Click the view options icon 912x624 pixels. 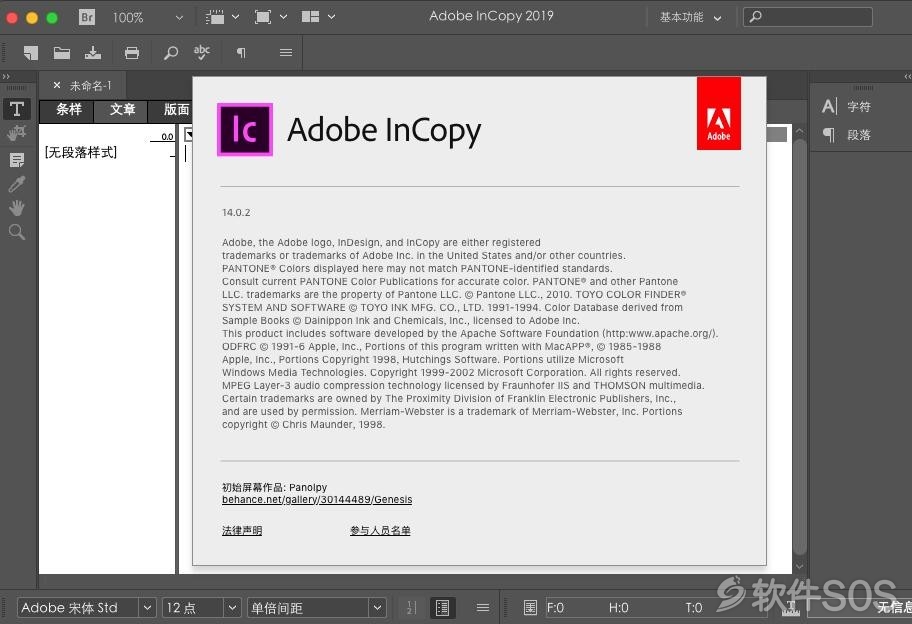pos(215,17)
